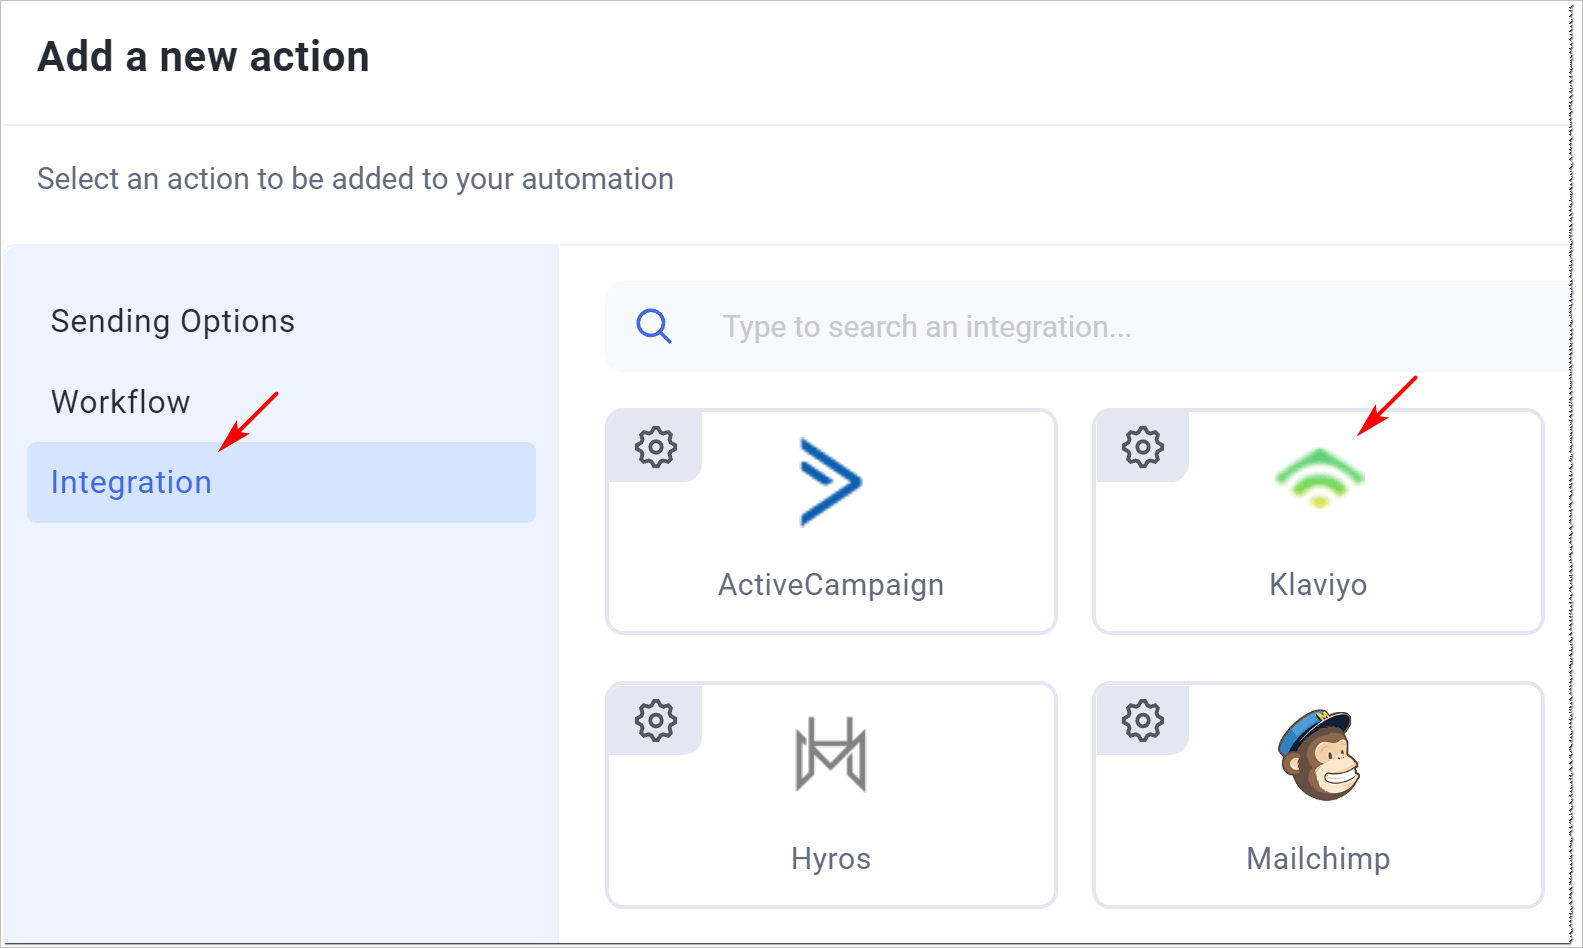Image resolution: width=1583 pixels, height=948 pixels.
Task: Open the Sending Options category
Action: 173,321
